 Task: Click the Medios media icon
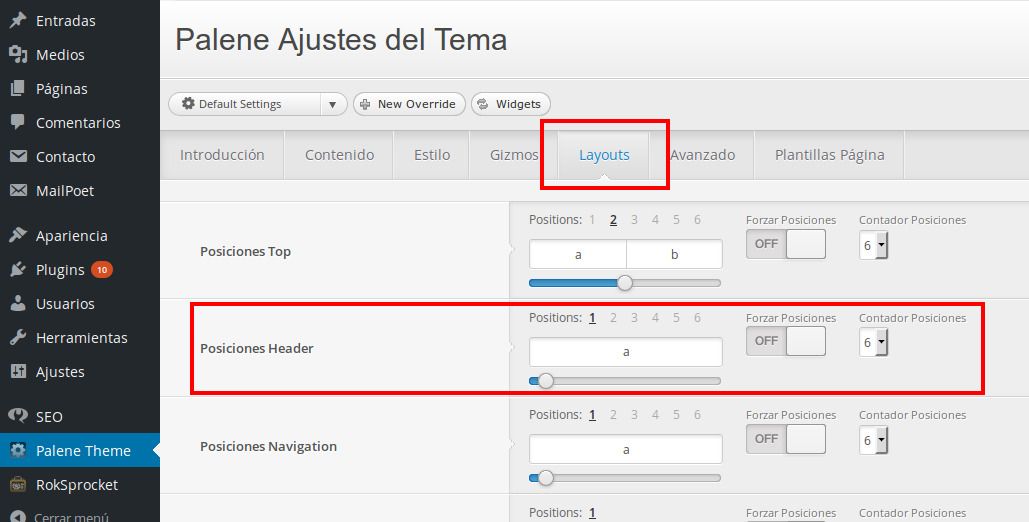tap(18, 54)
